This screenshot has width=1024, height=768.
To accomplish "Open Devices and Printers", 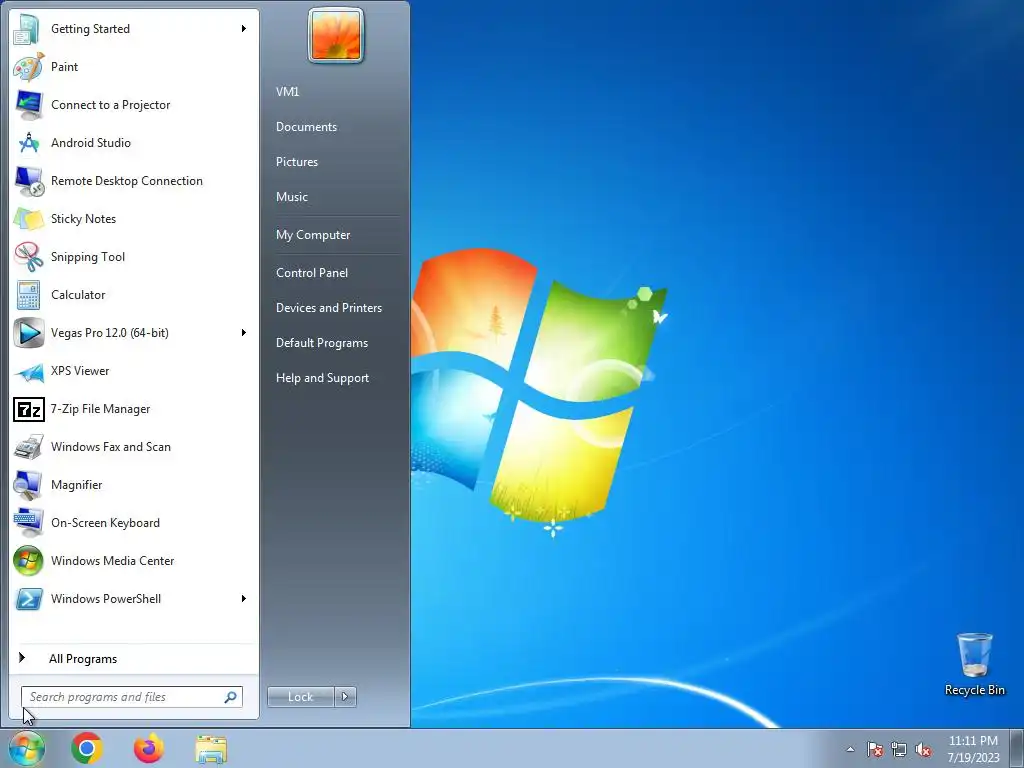I will coord(328,308).
